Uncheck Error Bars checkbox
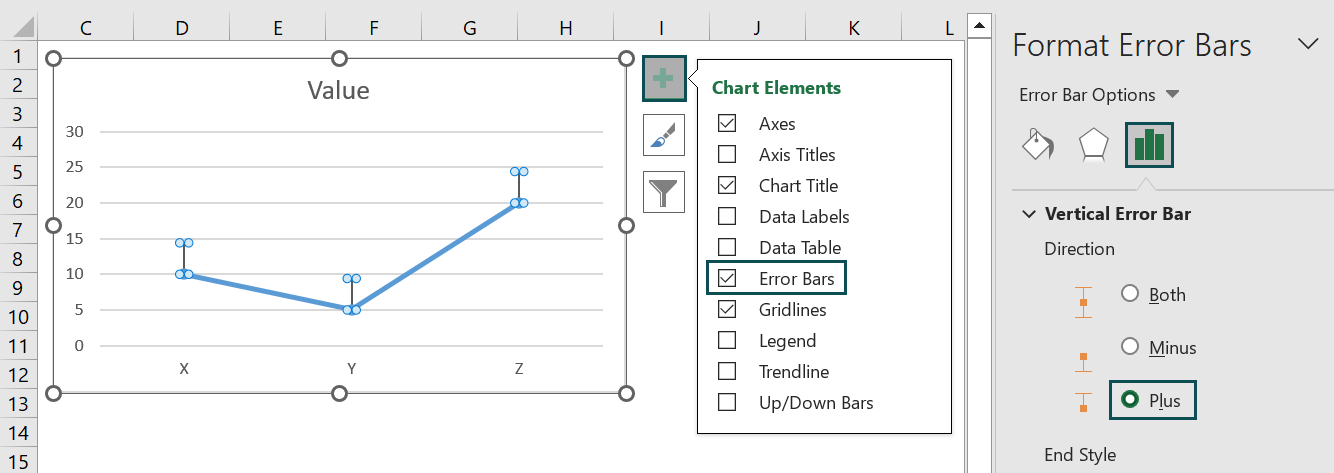The image size is (1334, 473). click(727, 278)
